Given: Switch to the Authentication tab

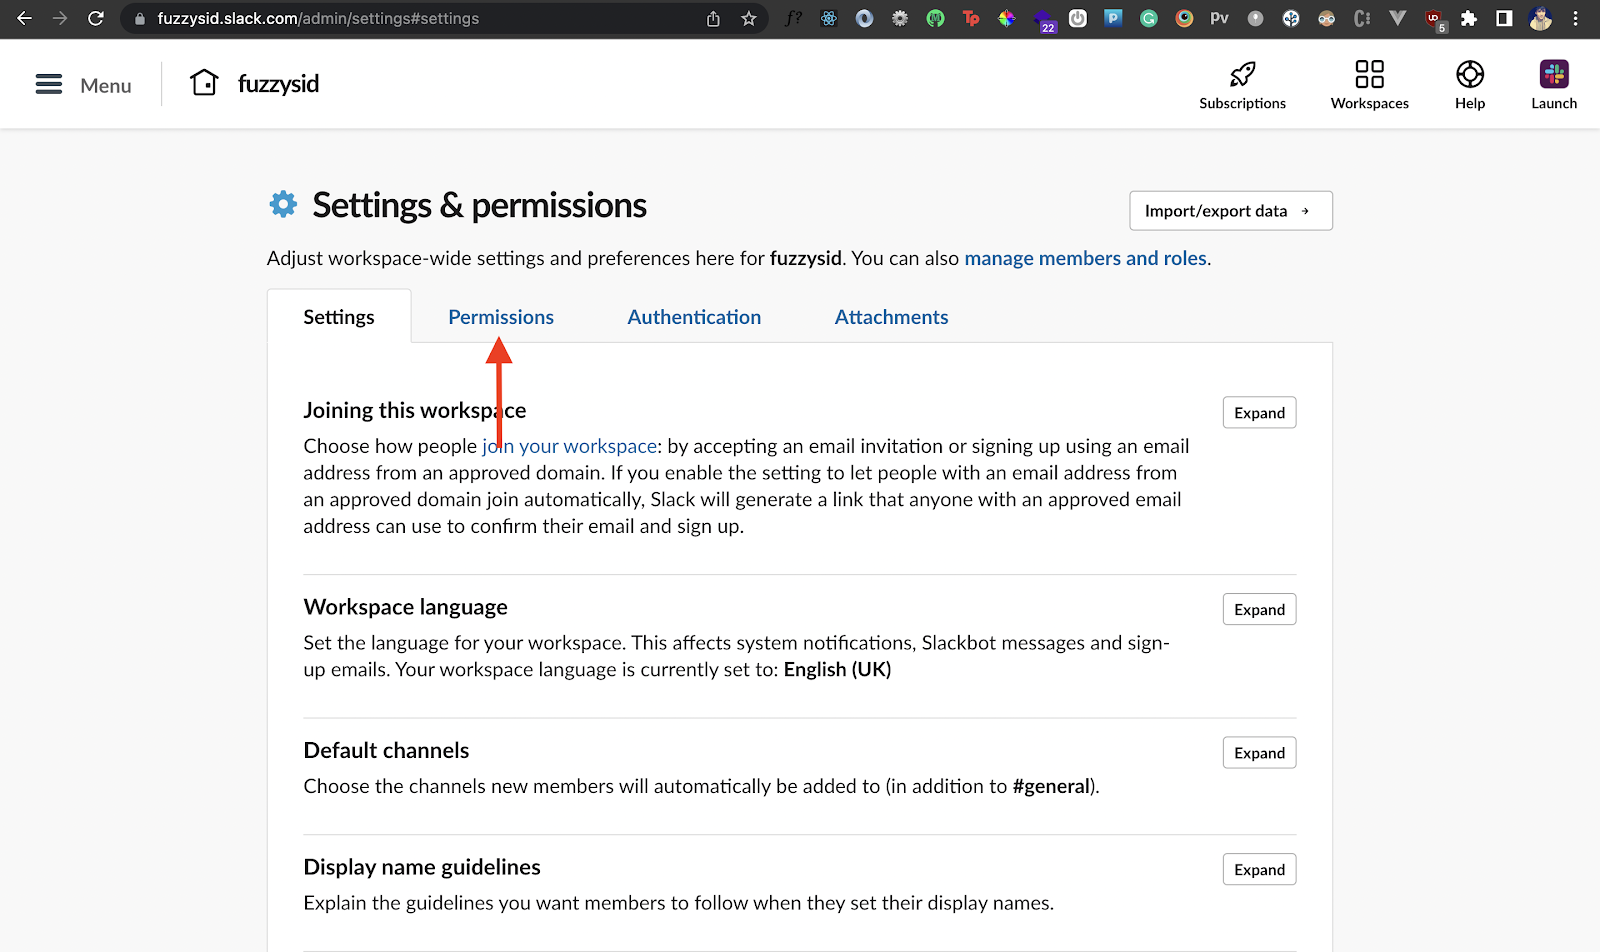Looking at the screenshot, I should pyautogui.click(x=694, y=317).
